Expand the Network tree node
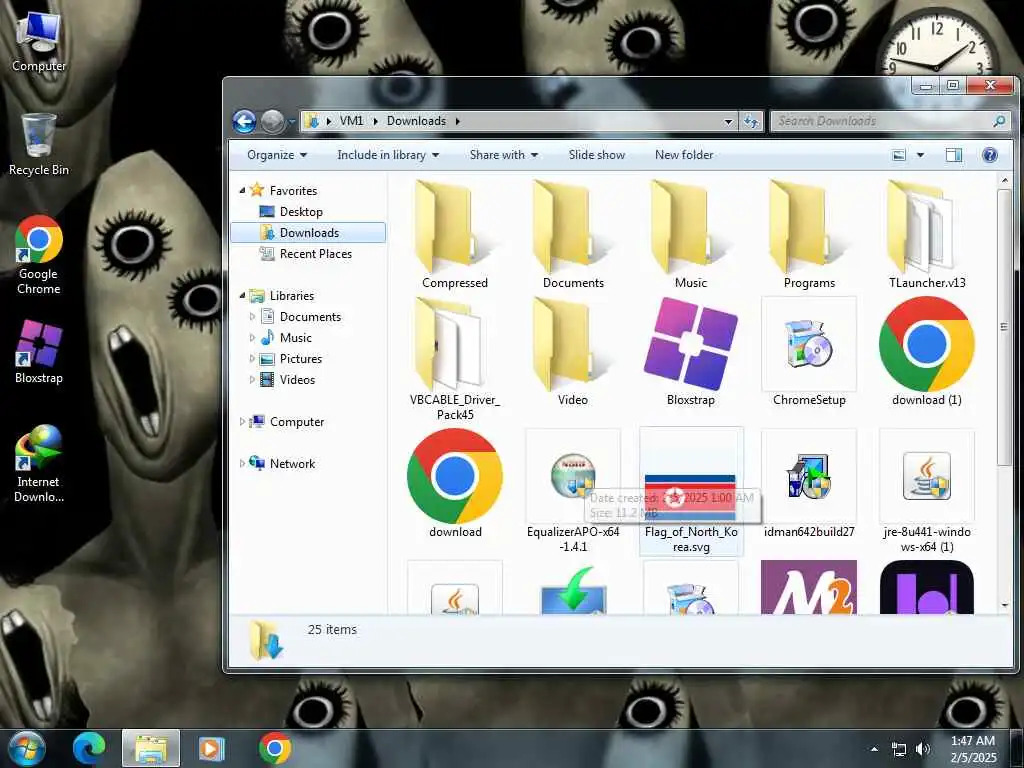 (x=242, y=464)
